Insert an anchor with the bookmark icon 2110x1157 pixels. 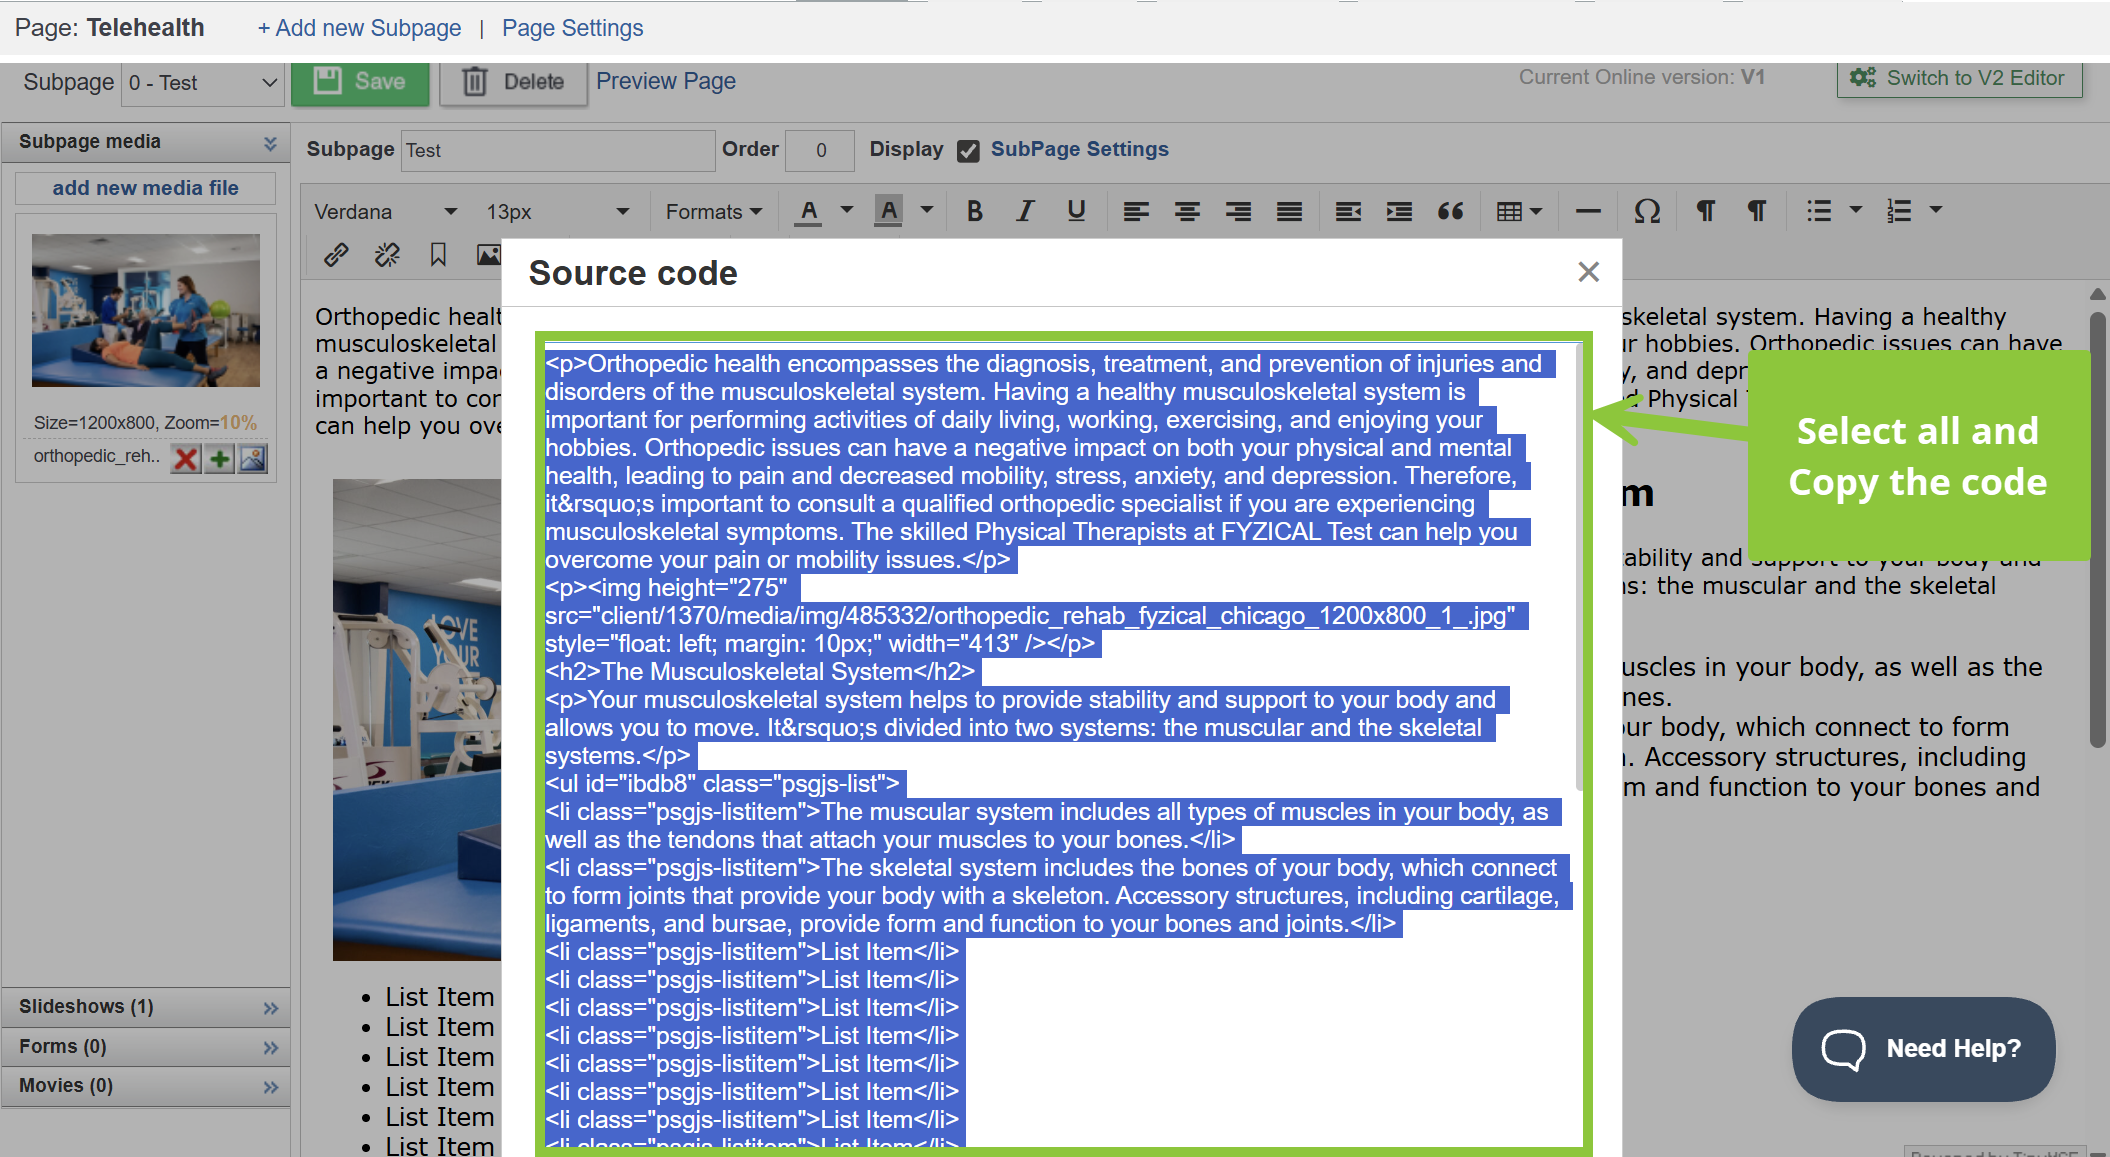pyautogui.click(x=438, y=255)
